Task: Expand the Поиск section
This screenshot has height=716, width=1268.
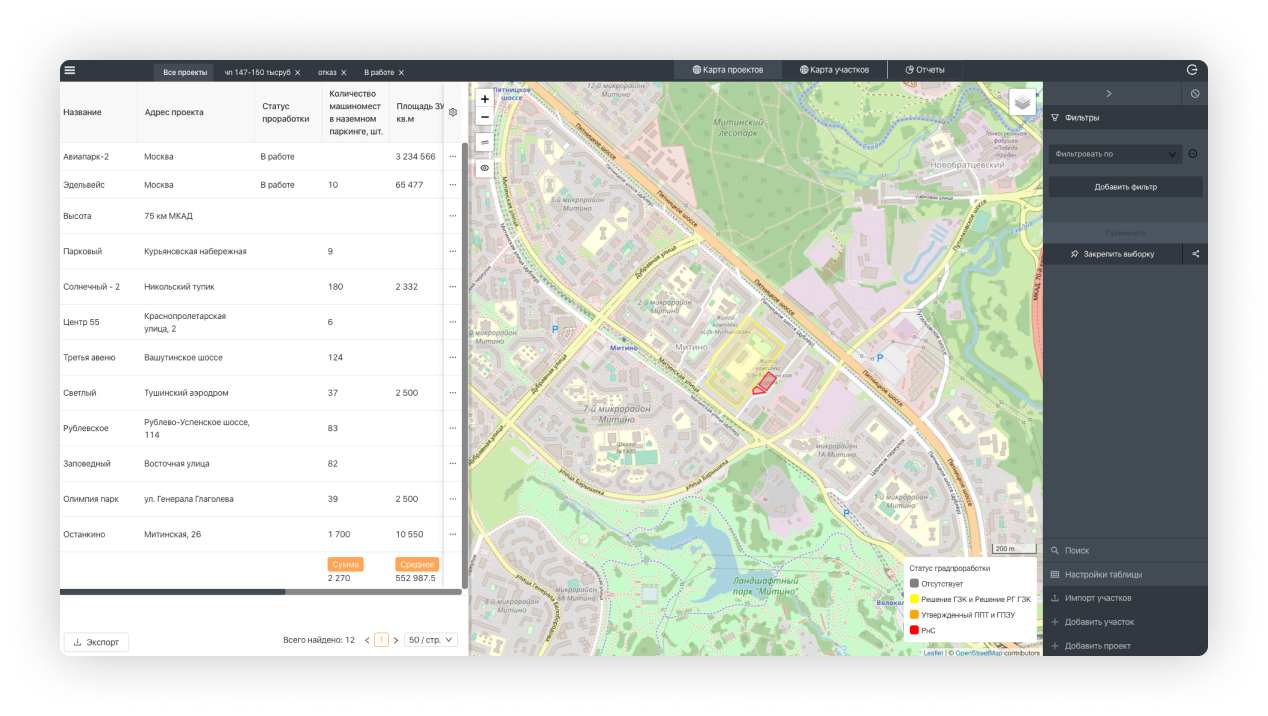Action: 1125,550
